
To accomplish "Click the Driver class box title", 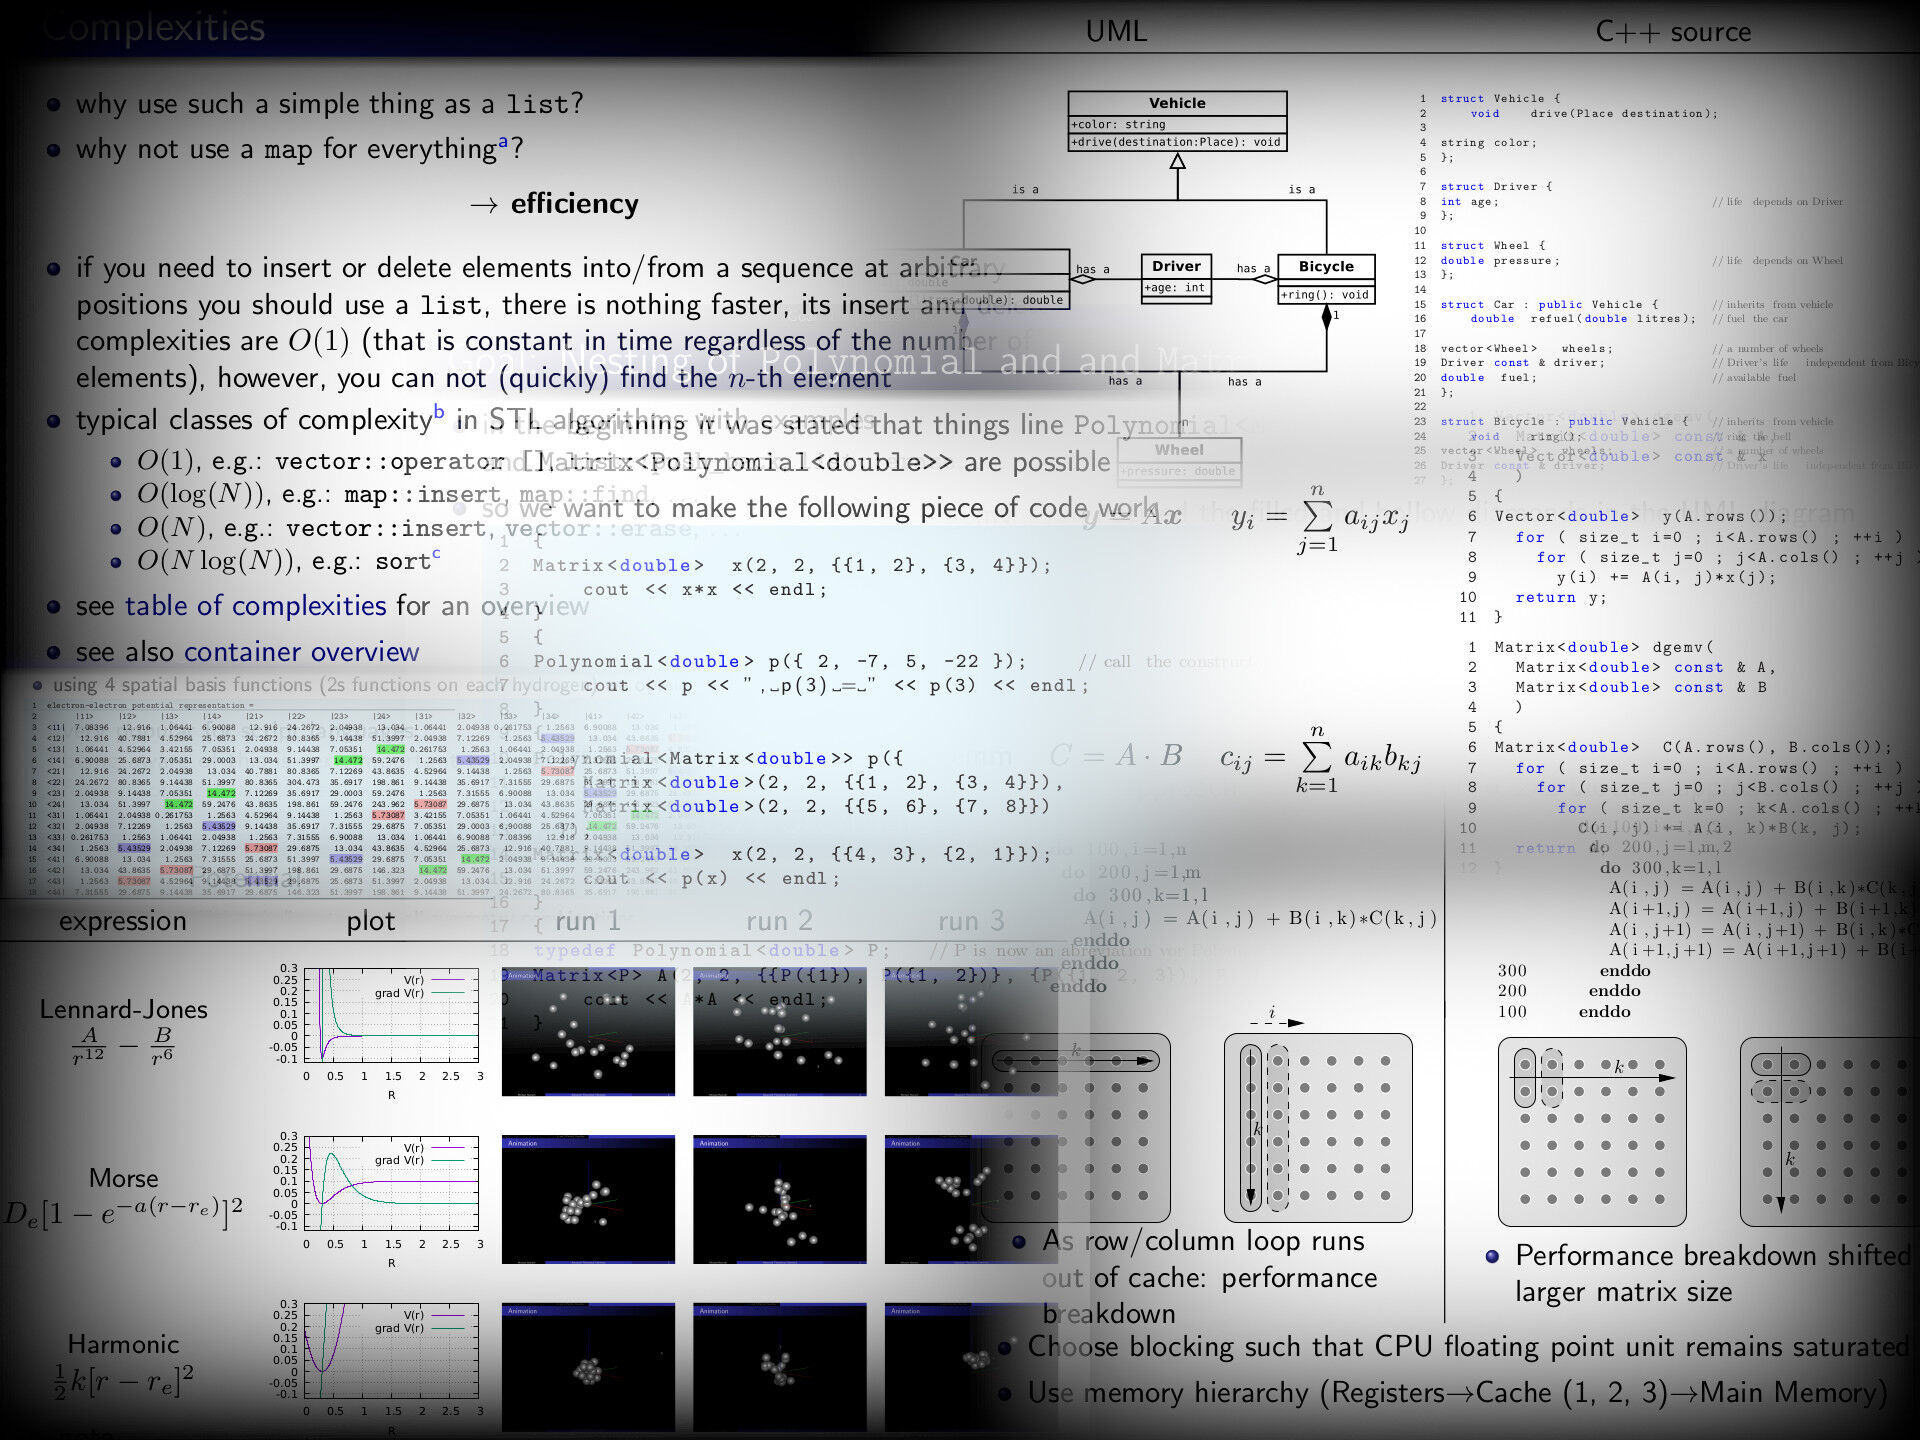I will coord(1176,266).
